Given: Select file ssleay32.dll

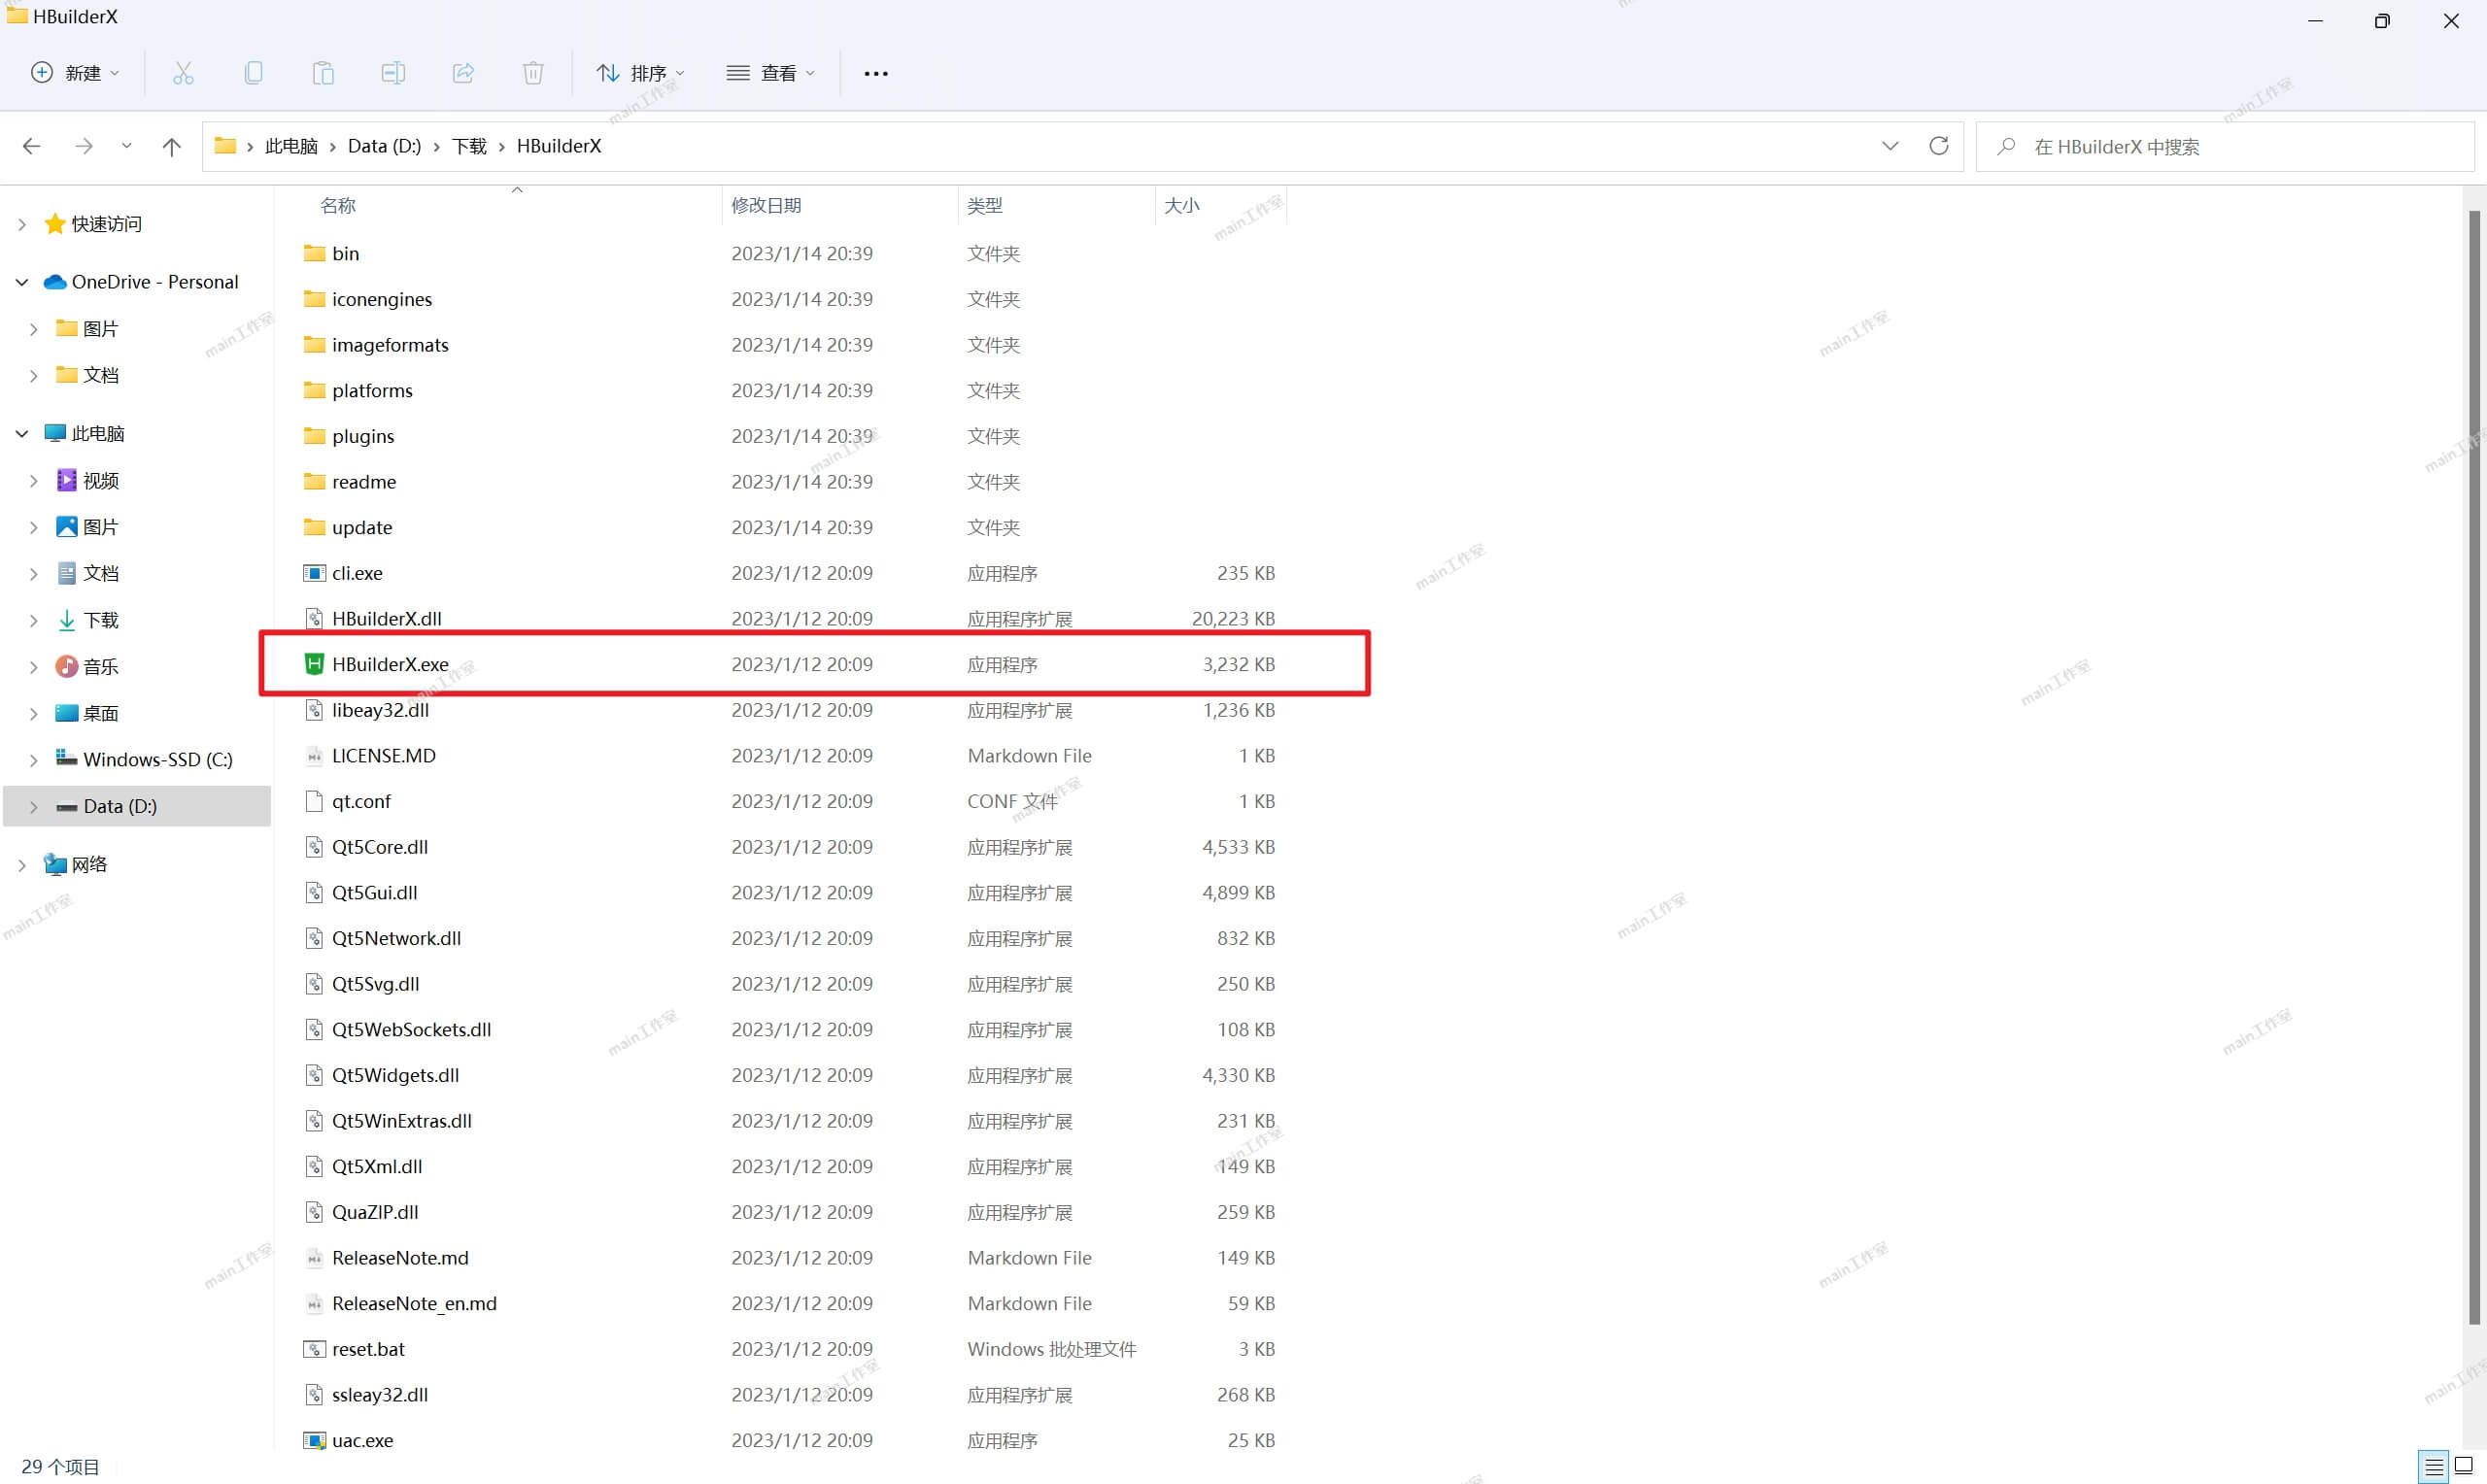Looking at the screenshot, I should tap(380, 1394).
